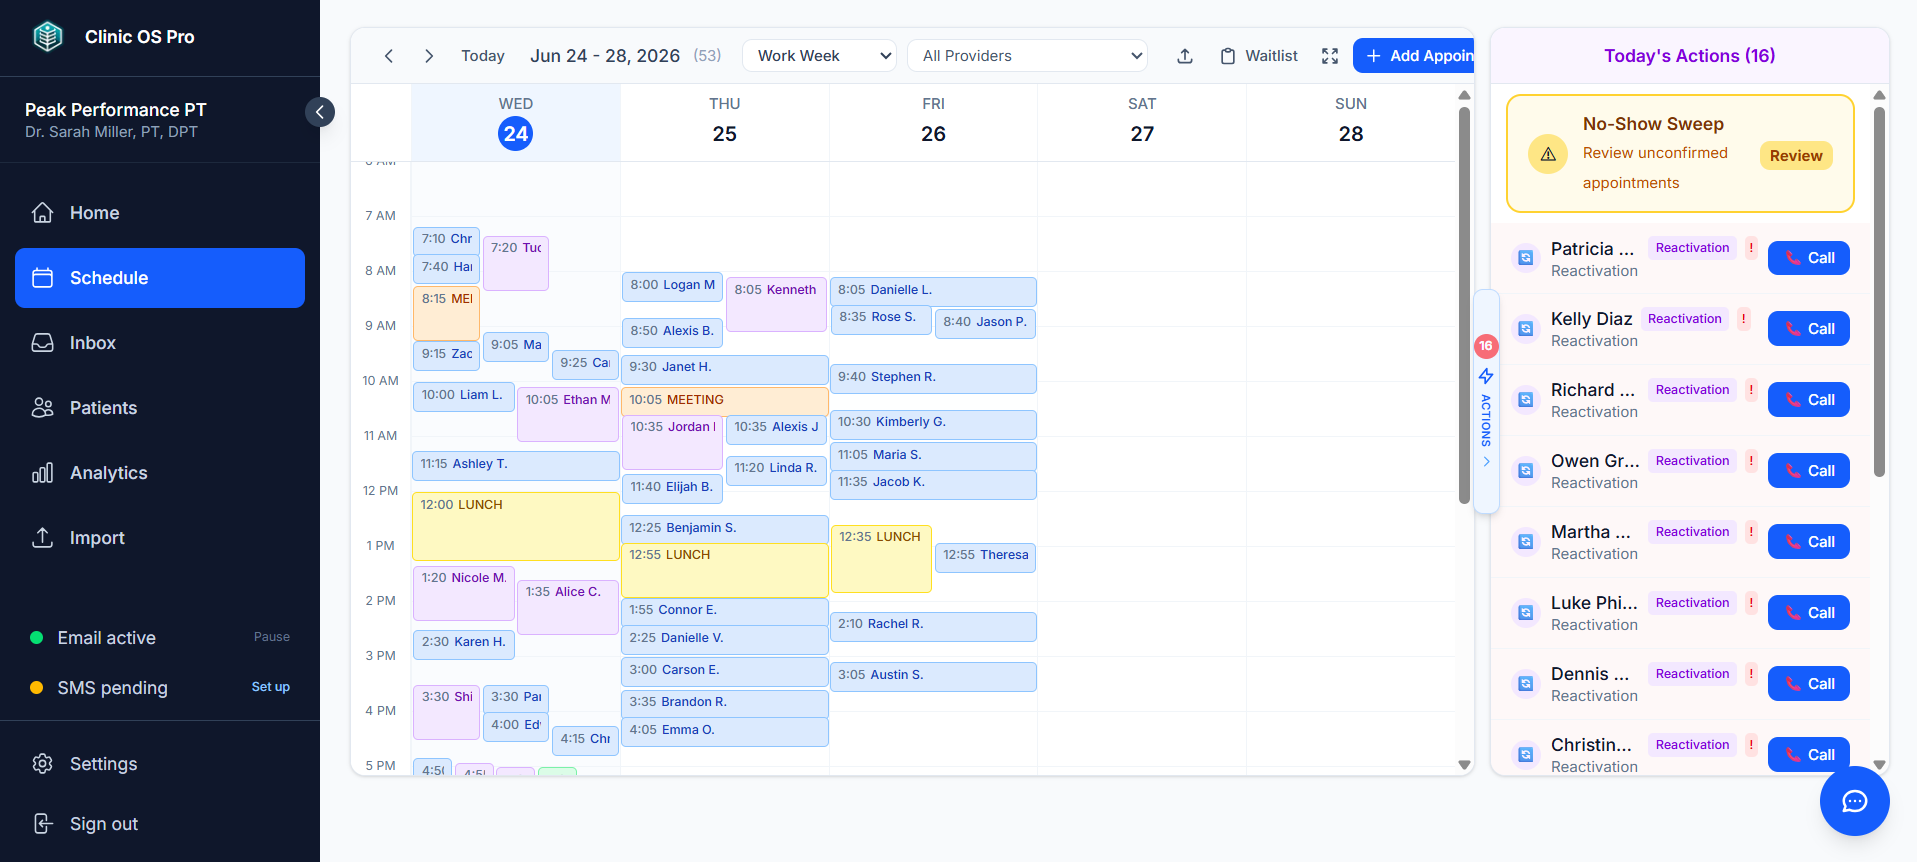Review the No-Show Sweep
Screen dimensions: 1917x862
click(x=1796, y=155)
